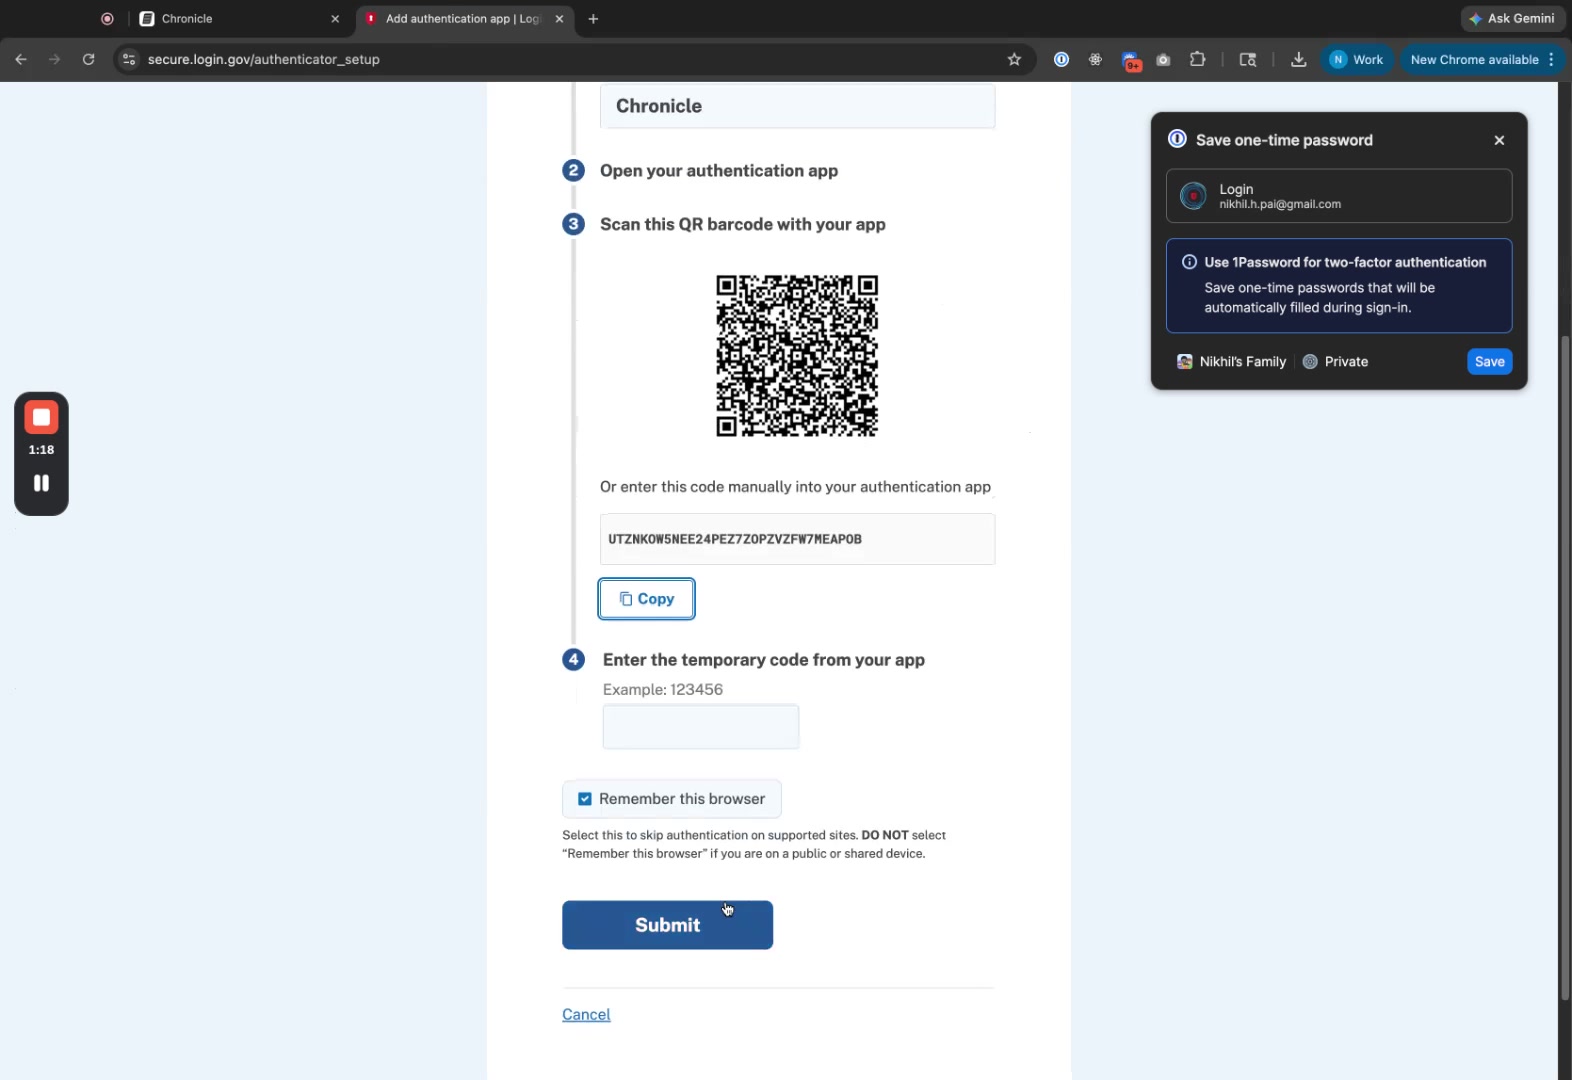Open the Extensions puzzle-piece menu
The width and height of the screenshot is (1572, 1080).
click(x=1197, y=59)
